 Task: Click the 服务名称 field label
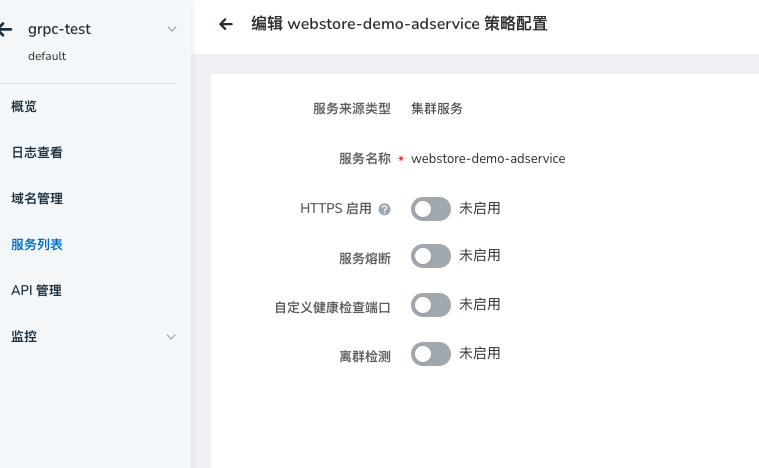364,159
